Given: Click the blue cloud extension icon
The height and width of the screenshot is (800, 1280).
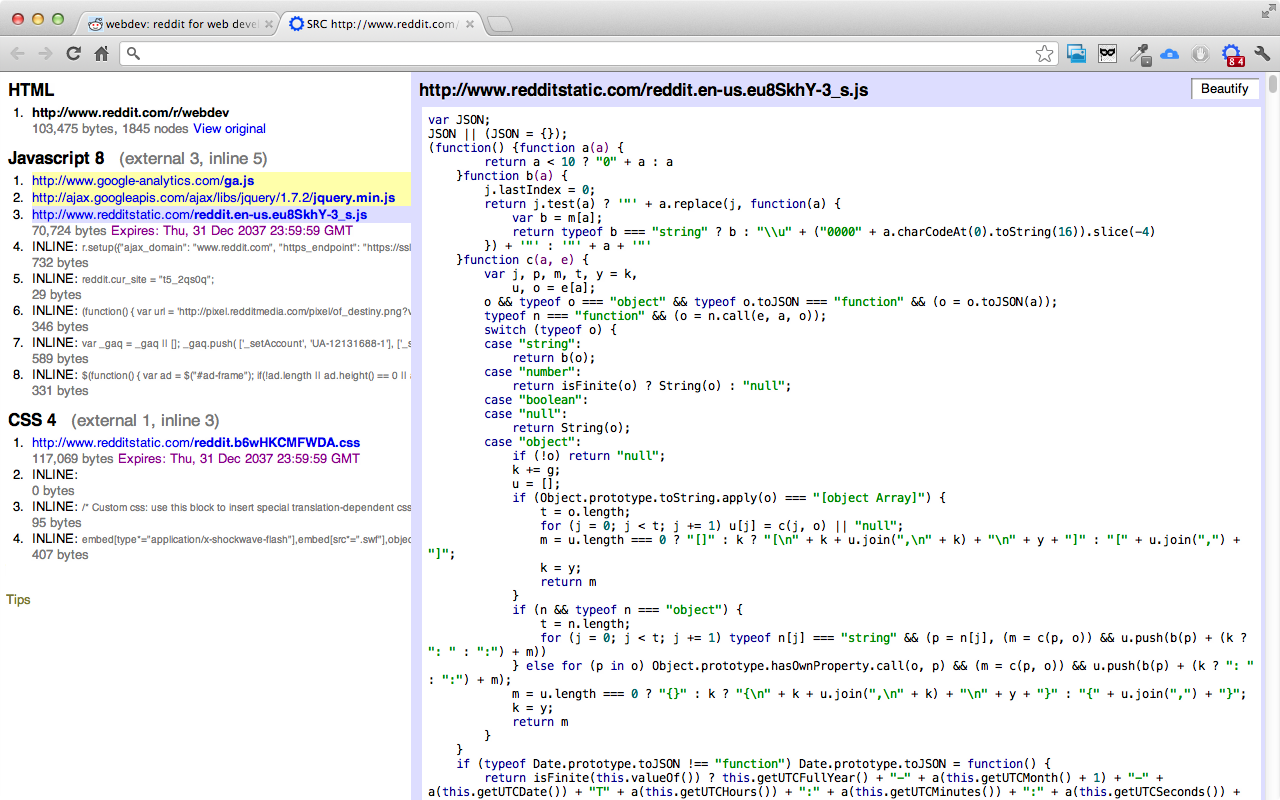Looking at the screenshot, I should [x=1169, y=54].
